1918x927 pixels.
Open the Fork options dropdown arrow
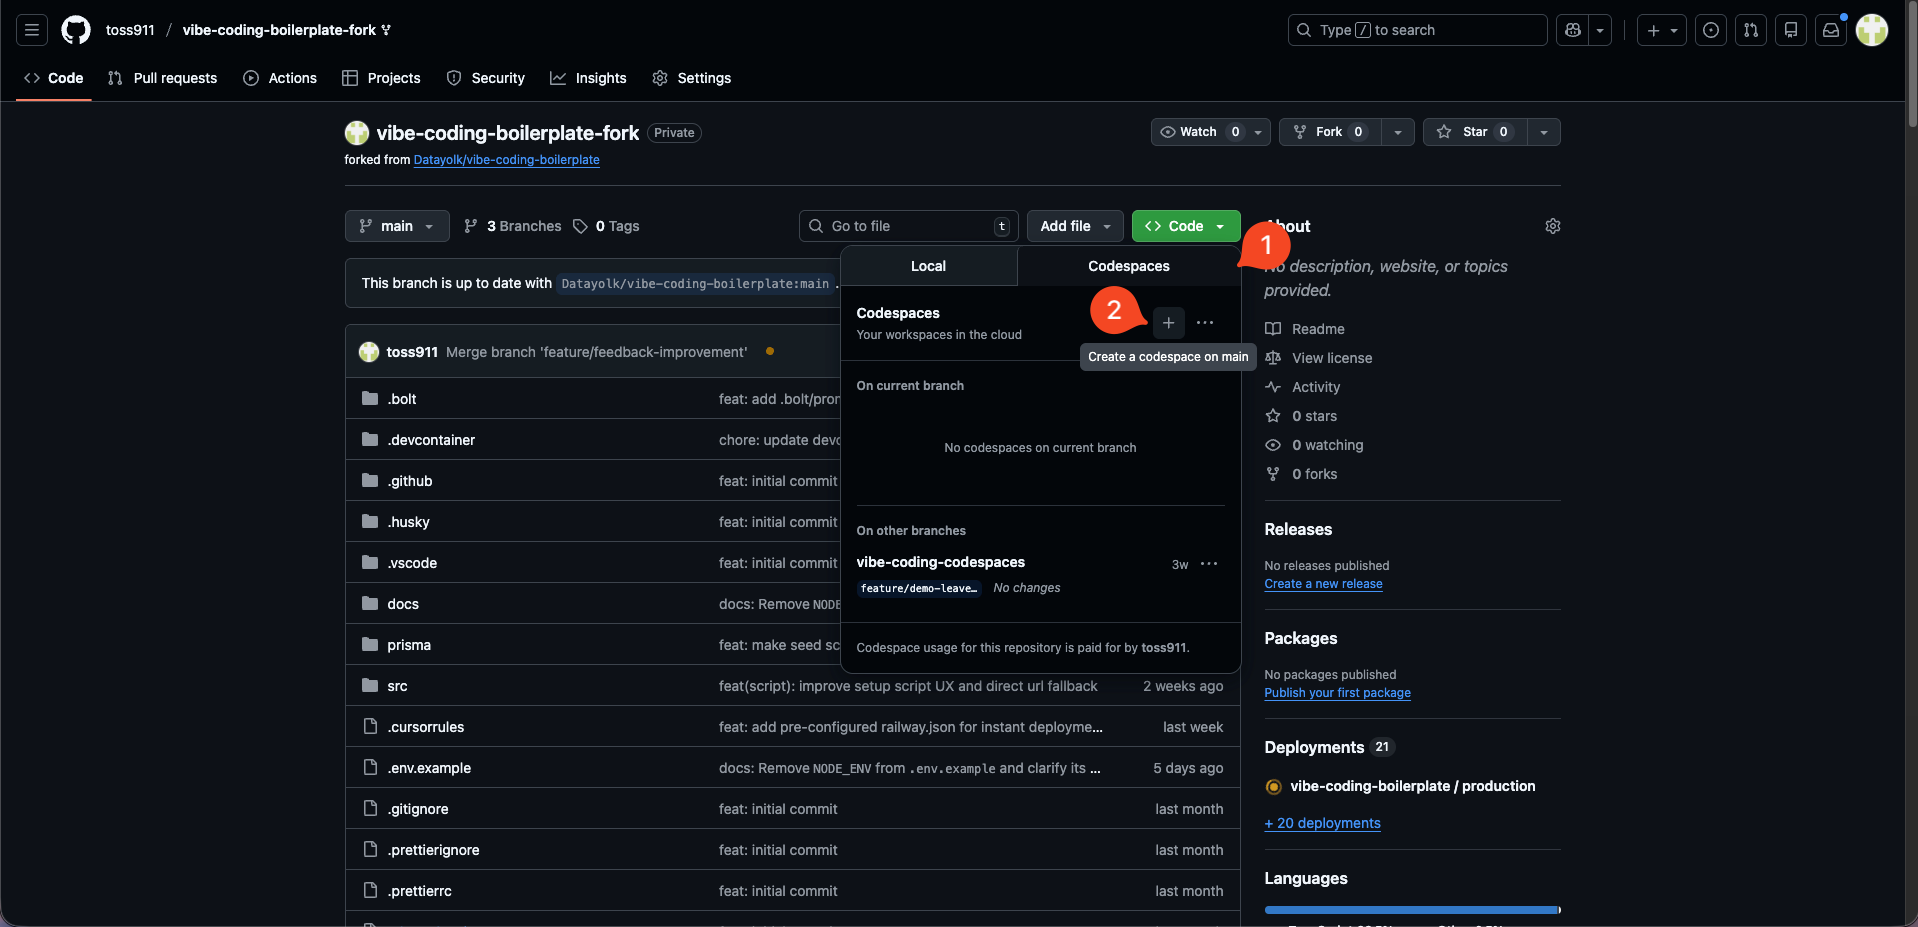[1397, 132]
